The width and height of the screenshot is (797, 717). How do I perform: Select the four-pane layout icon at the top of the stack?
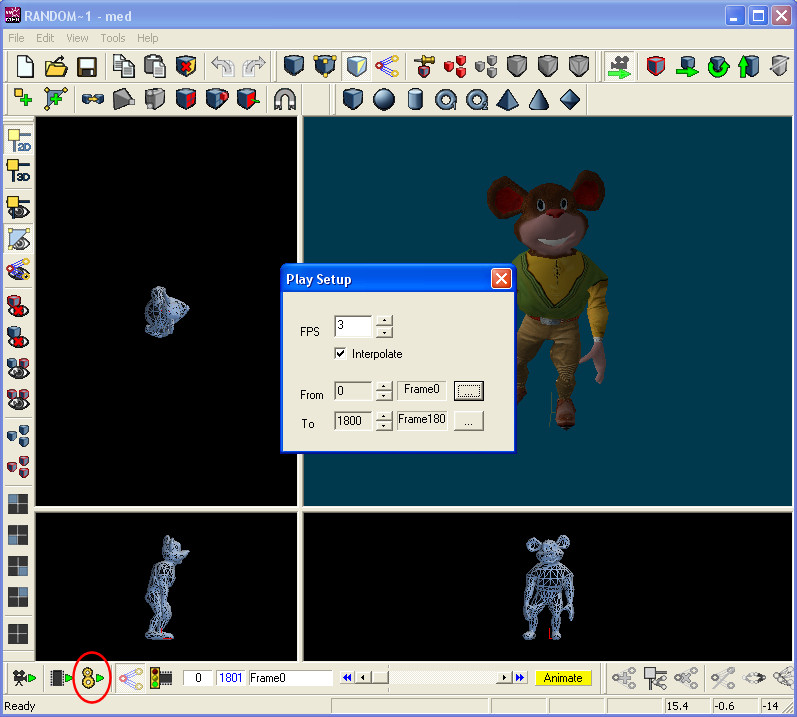18,504
